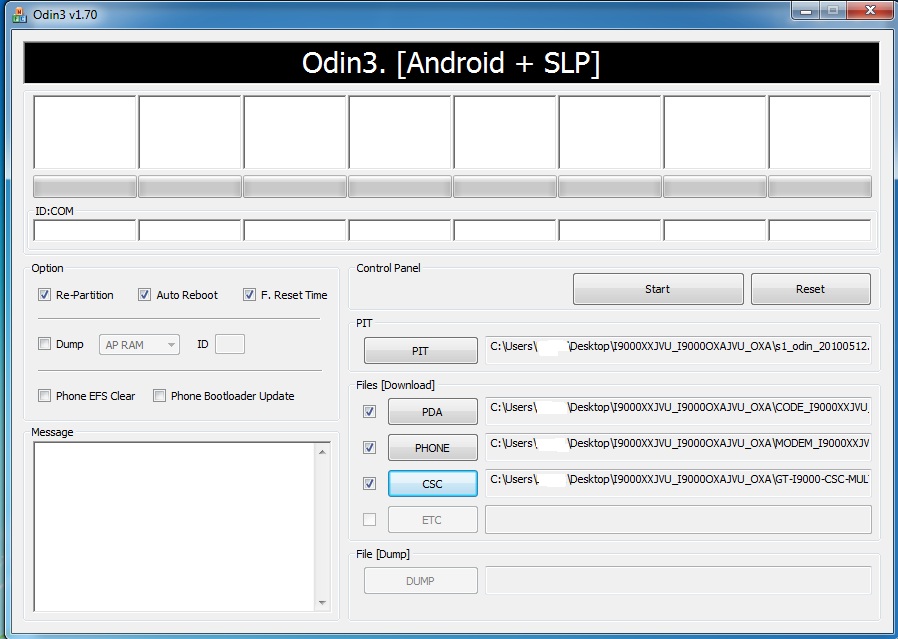This screenshot has width=898, height=639.
Task: Enable the Phone EFS Clear checkbox
Action: [x=44, y=396]
